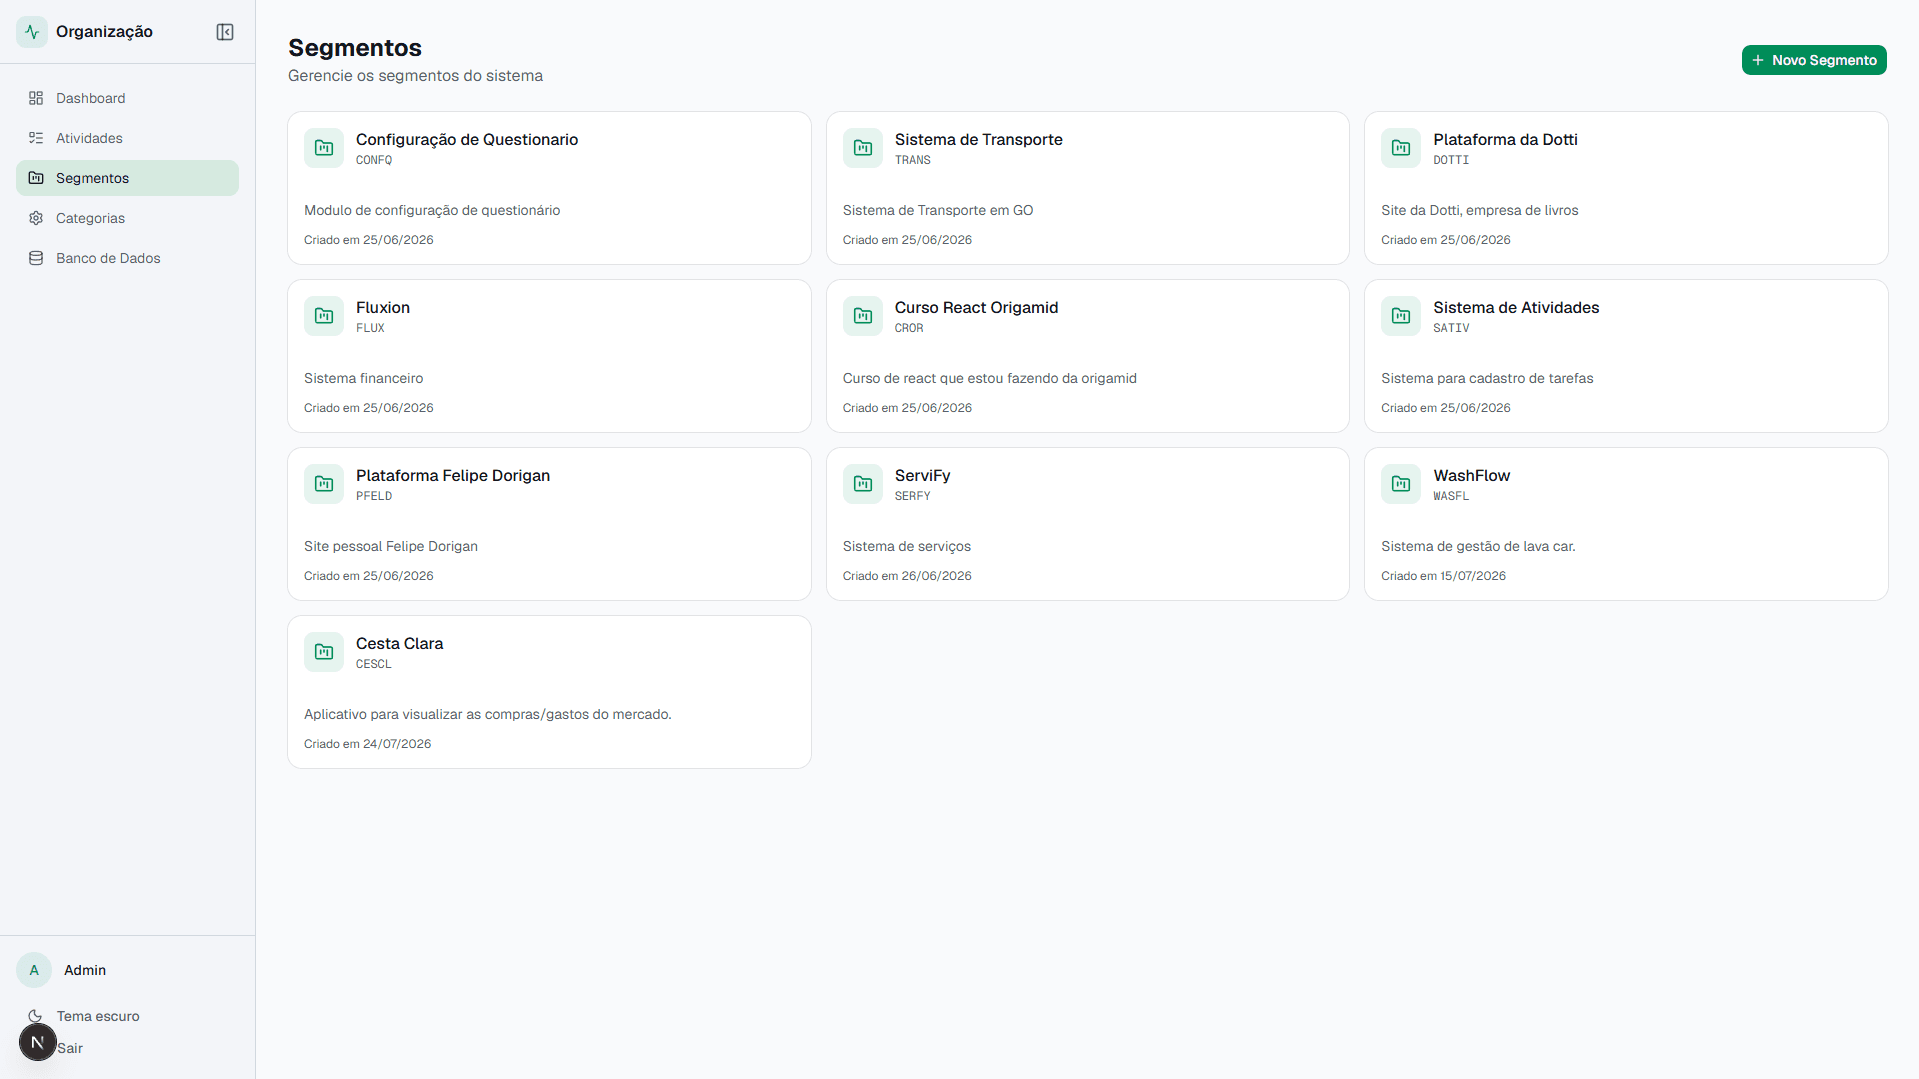Click the SATIV segment code
The image size is (1919, 1079).
(x=1451, y=328)
